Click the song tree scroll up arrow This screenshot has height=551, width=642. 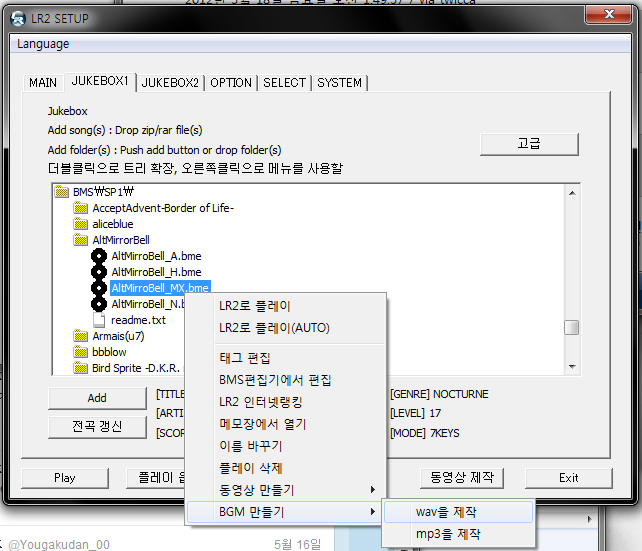[x=572, y=193]
